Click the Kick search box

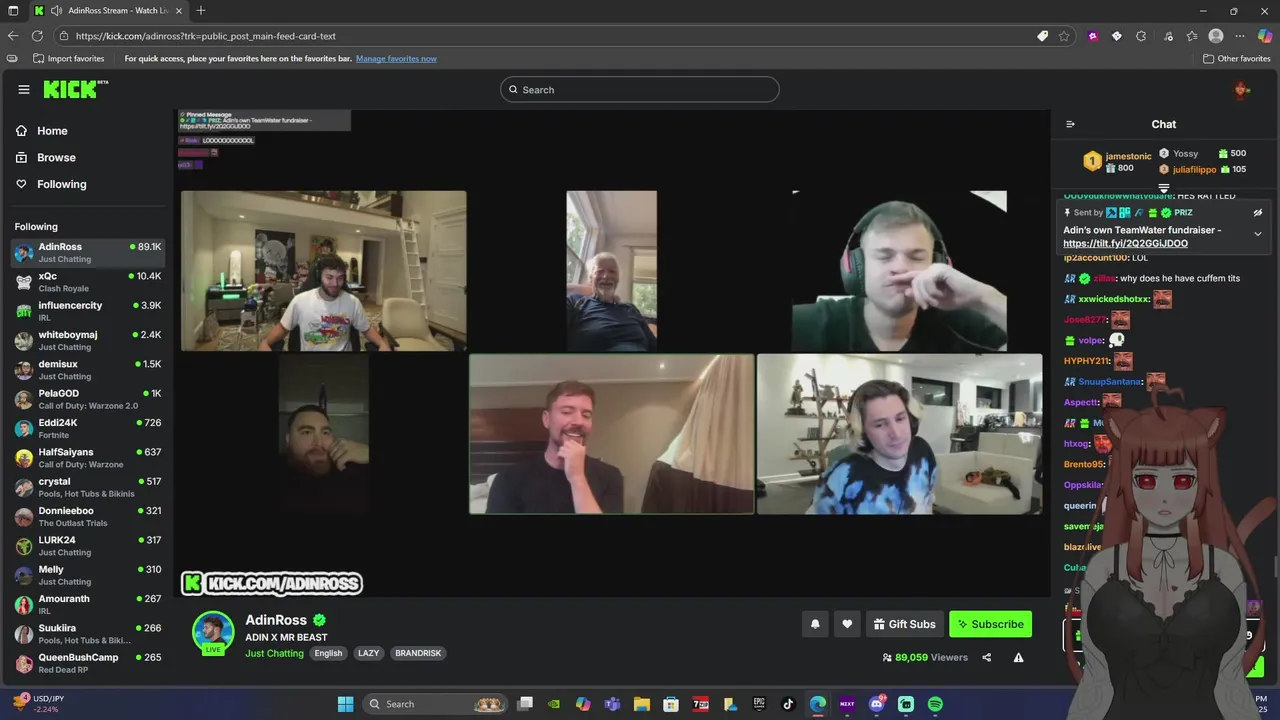[640, 90]
